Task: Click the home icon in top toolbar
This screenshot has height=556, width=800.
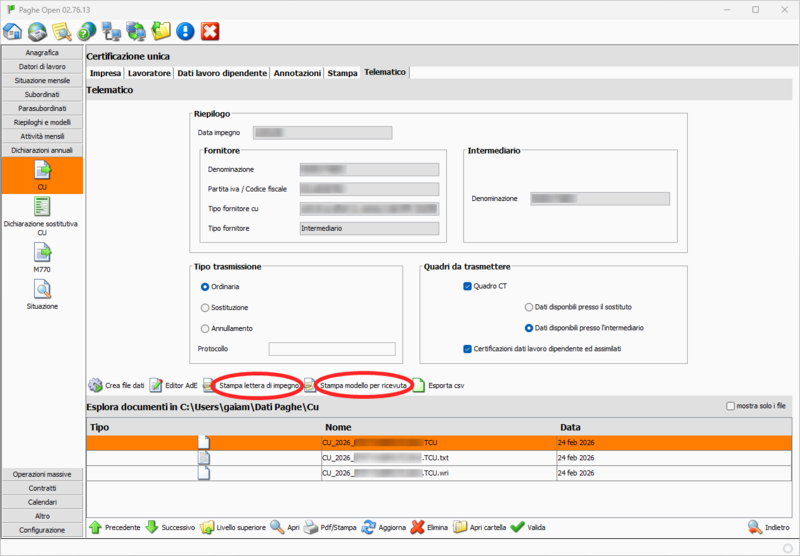Action: [x=14, y=32]
